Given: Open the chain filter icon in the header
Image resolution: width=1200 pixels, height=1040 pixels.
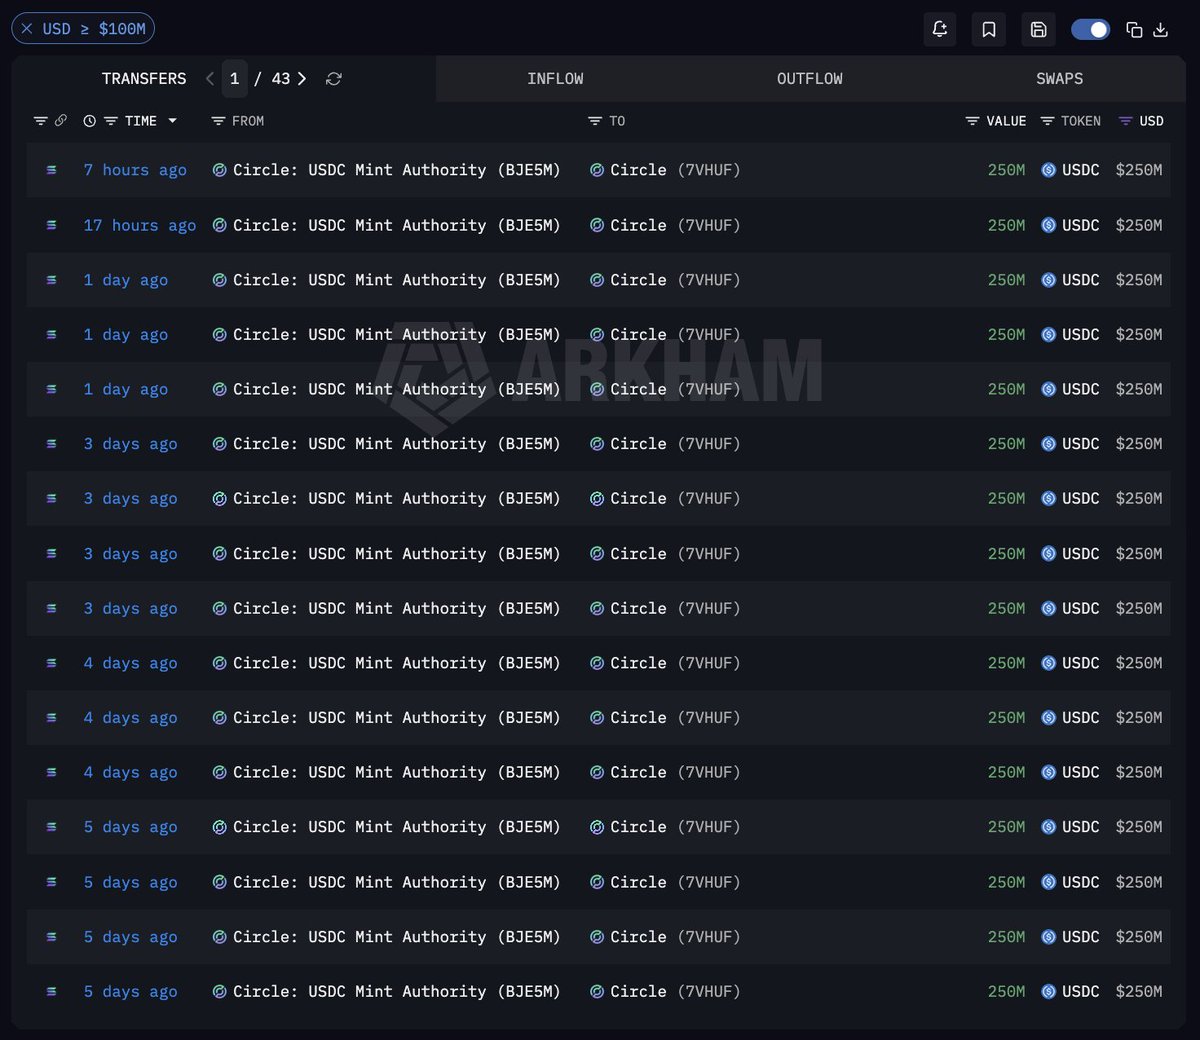Looking at the screenshot, I should pos(40,121).
